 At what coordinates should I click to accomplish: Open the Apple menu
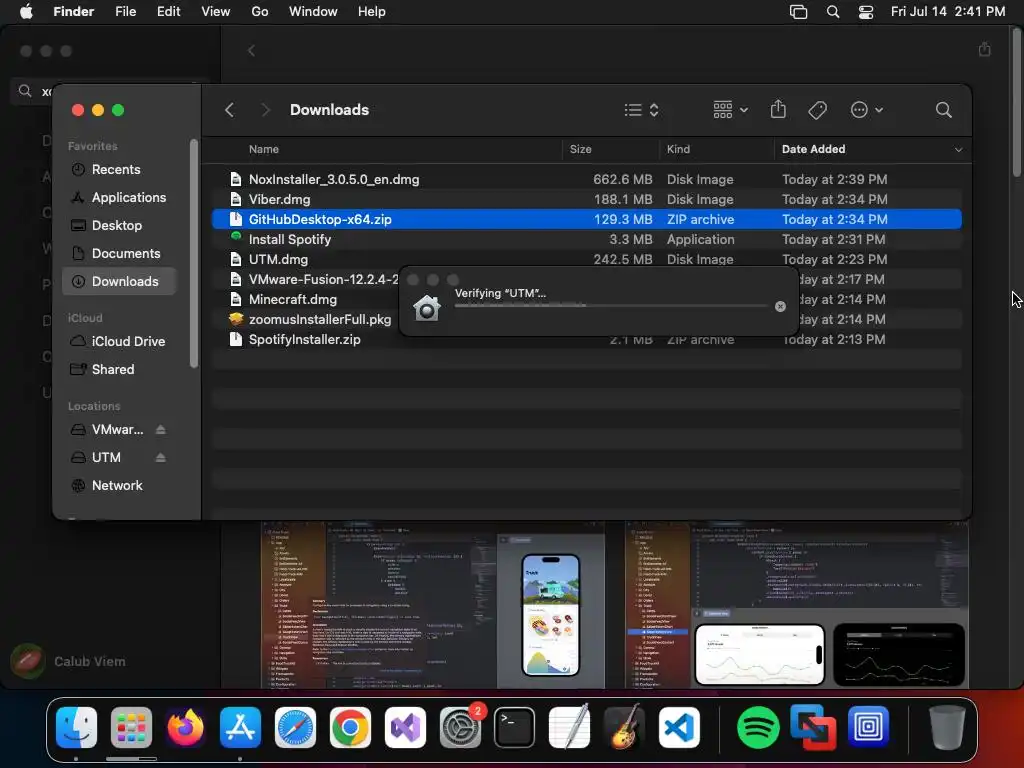click(26, 12)
